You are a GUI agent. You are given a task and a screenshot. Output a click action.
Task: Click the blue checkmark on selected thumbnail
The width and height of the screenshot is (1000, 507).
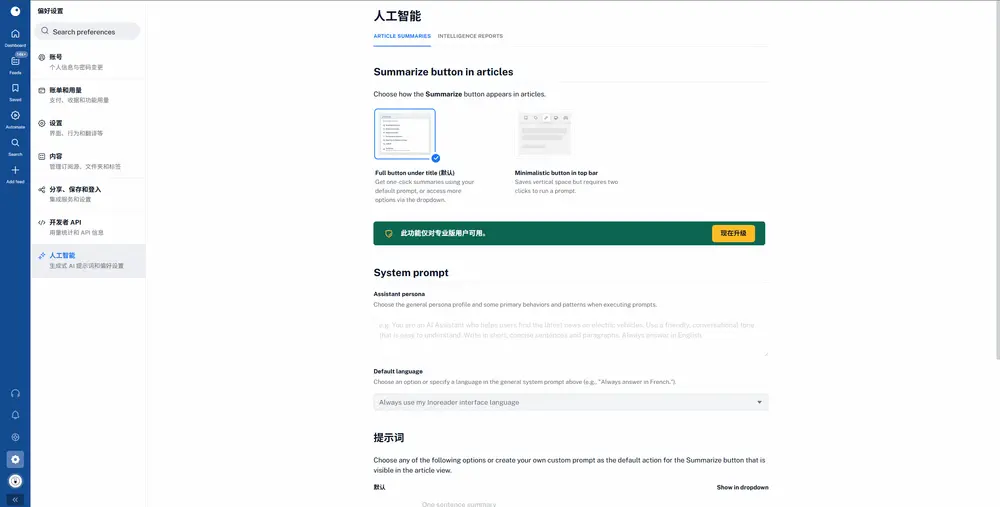tap(436, 158)
